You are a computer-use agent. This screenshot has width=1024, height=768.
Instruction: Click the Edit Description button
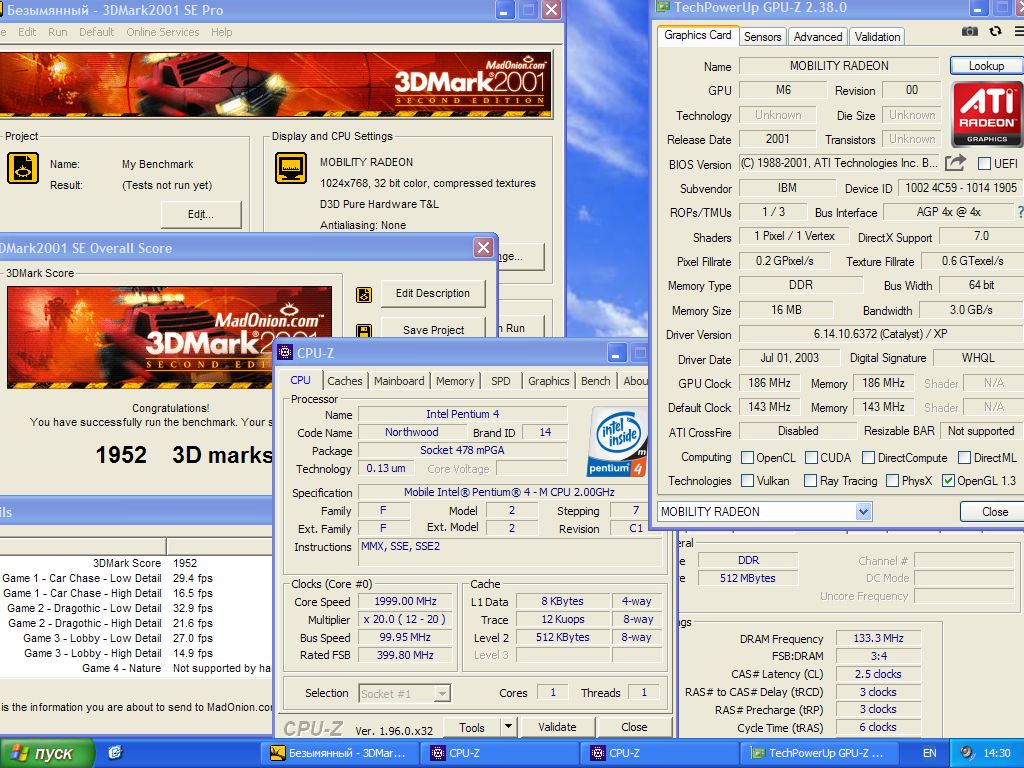432,293
